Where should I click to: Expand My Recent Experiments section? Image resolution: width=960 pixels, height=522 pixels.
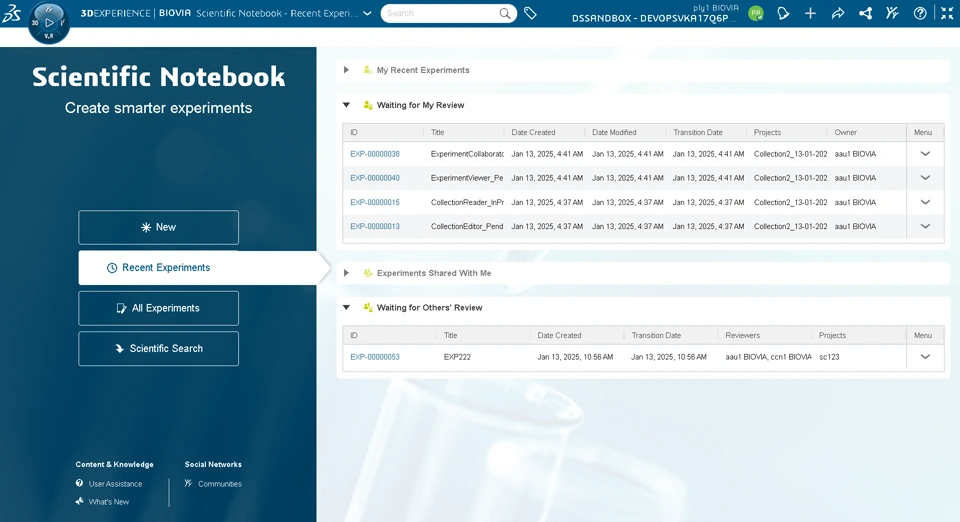(x=347, y=70)
